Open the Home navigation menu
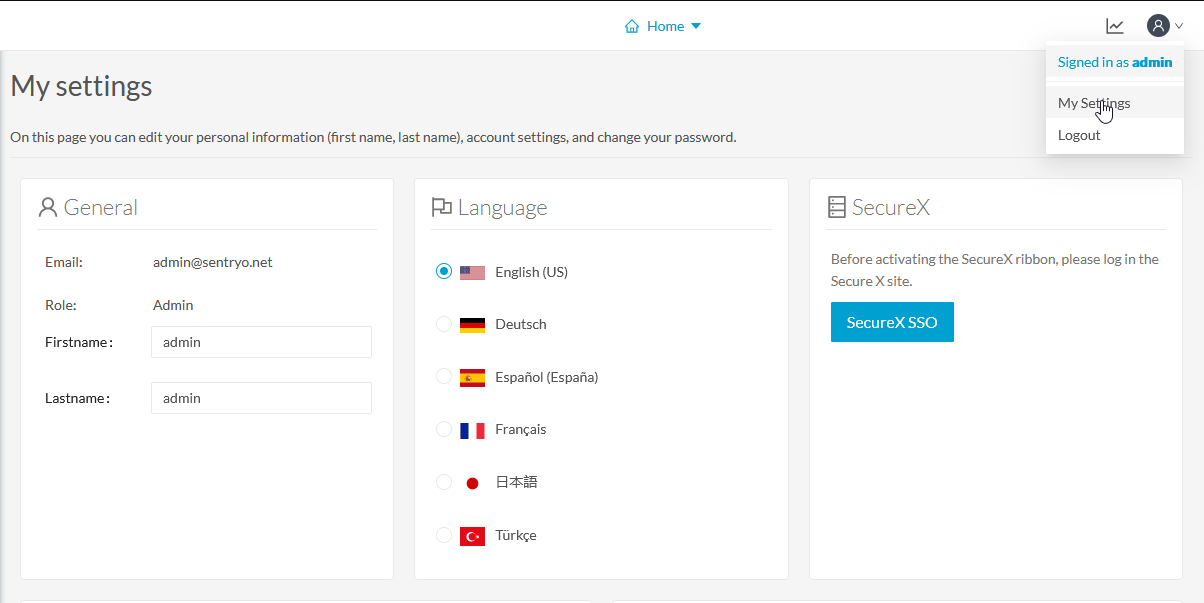 click(663, 26)
